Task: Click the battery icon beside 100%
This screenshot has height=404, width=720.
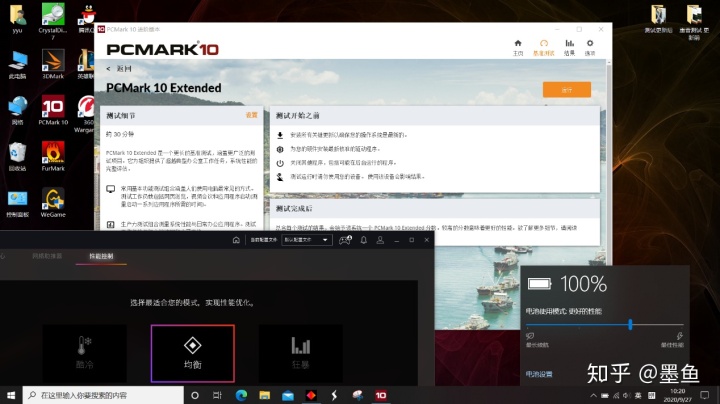Action: point(540,284)
